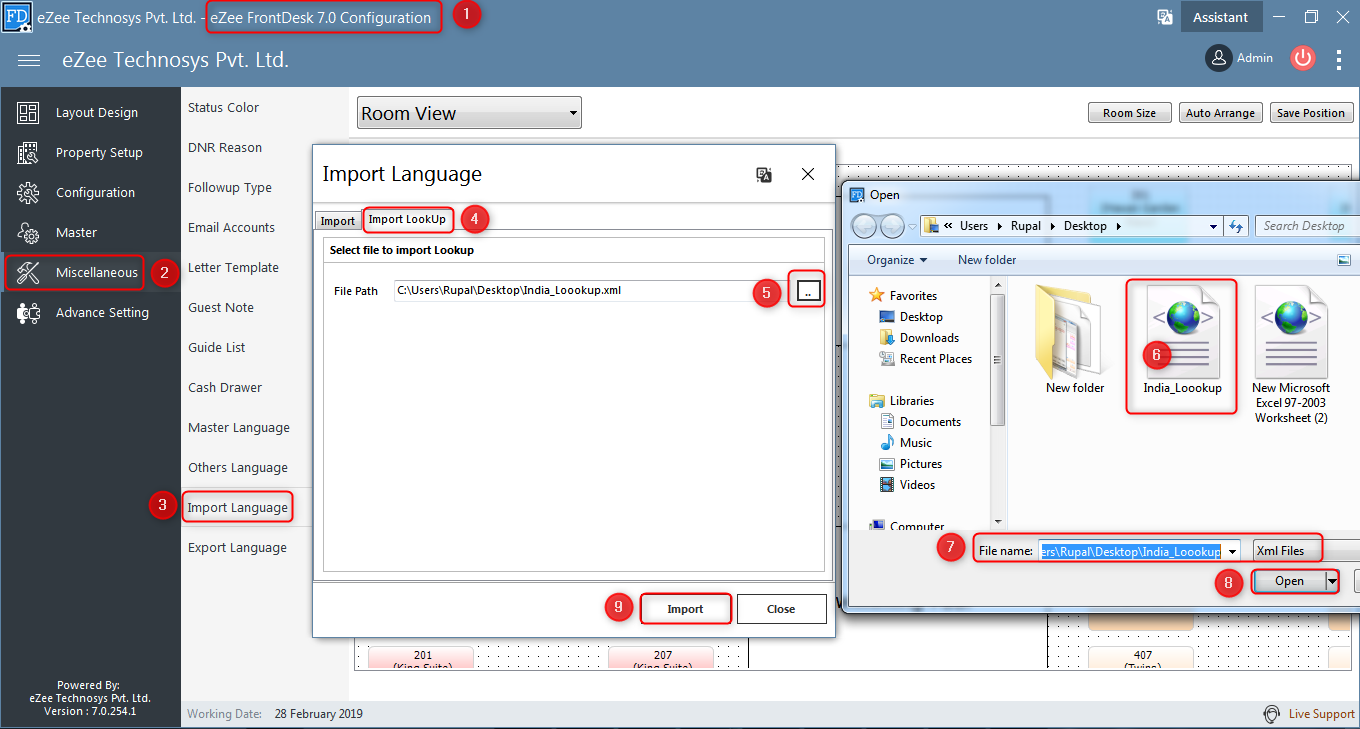Image resolution: width=1360 pixels, height=729 pixels.
Task: Open DNR Reason menu item
Action: (225, 147)
